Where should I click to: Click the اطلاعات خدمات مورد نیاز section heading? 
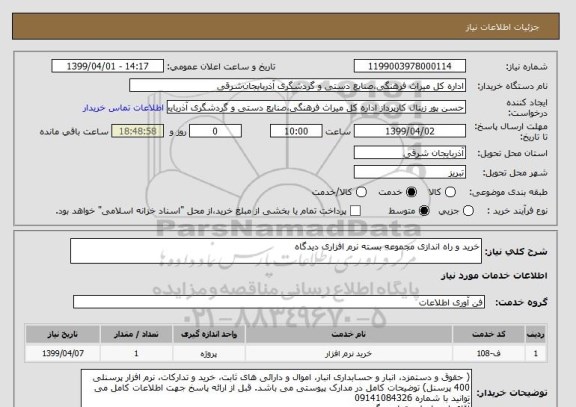494,276
